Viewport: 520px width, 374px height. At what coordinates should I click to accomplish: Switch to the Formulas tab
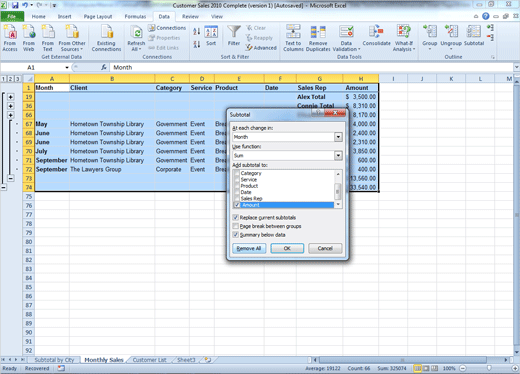135,16
